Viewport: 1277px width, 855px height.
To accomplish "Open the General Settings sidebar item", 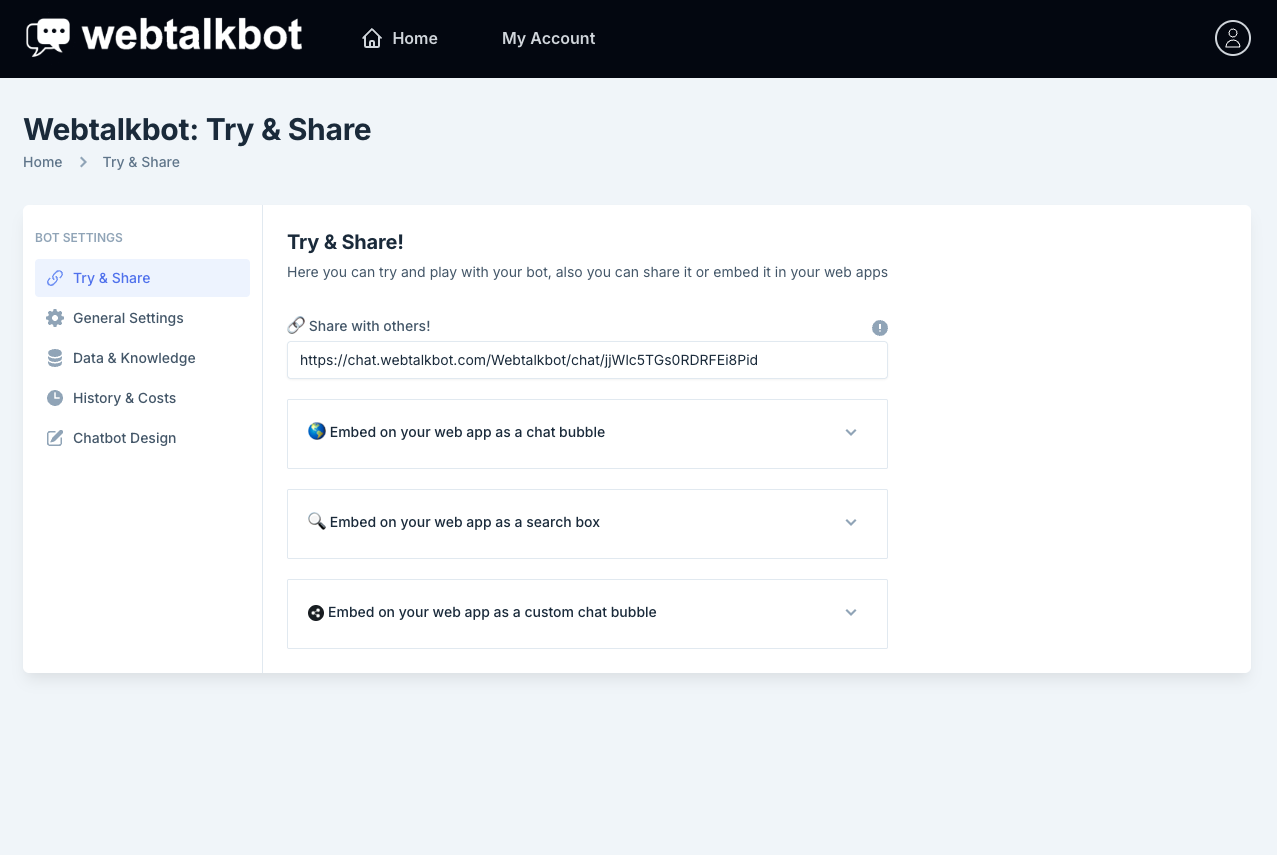I will point(128,318).
